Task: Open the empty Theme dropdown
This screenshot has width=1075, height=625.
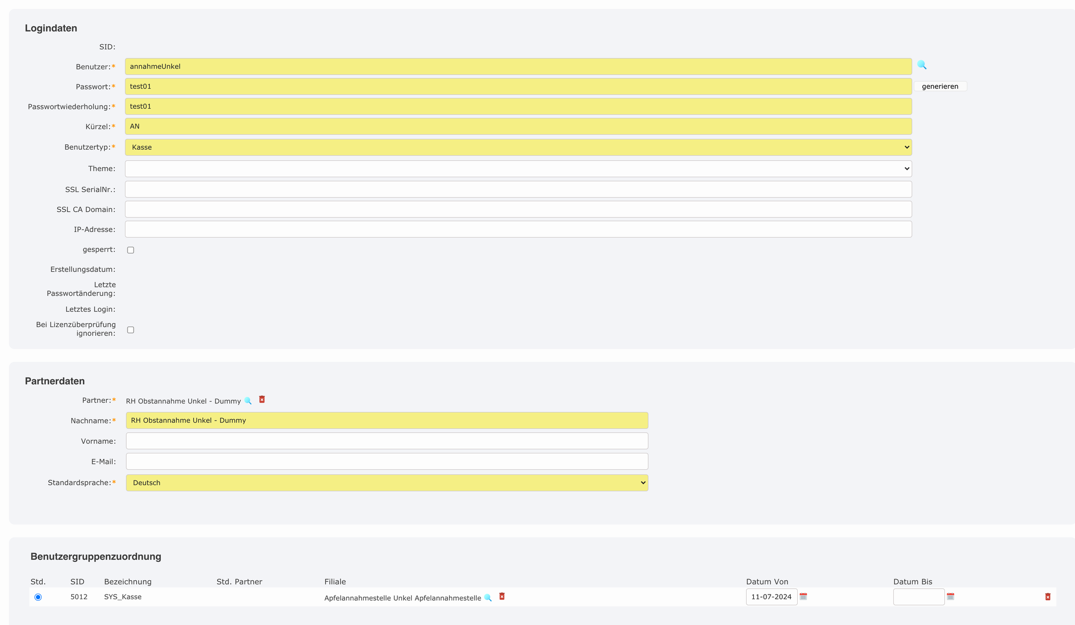Action: (x=516, y=167)
